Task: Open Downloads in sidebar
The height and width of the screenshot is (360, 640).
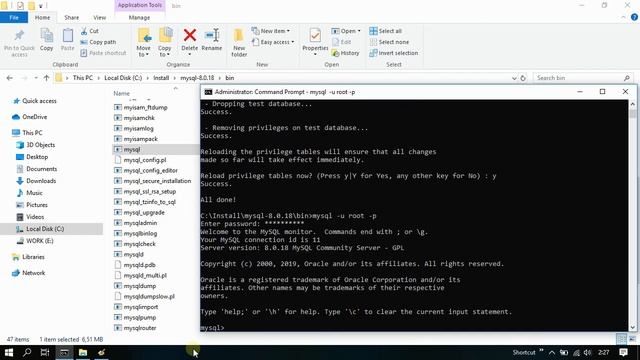Action: pyautogui.click(x=41, y=181)
